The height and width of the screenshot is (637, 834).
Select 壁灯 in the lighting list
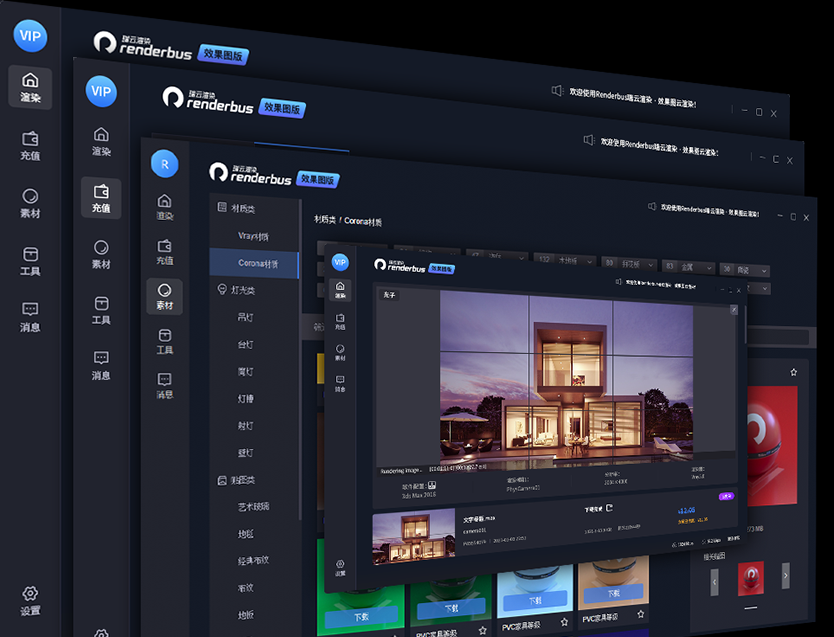pos(246,453)
